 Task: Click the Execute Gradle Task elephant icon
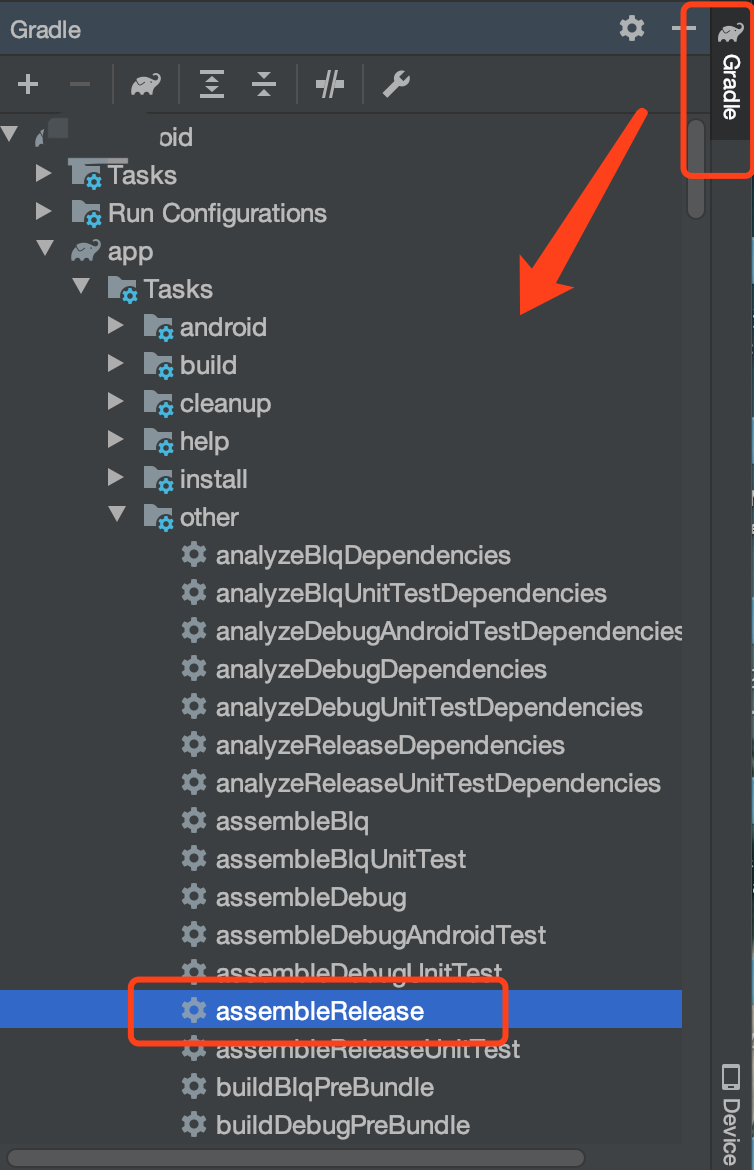(146, 85)
